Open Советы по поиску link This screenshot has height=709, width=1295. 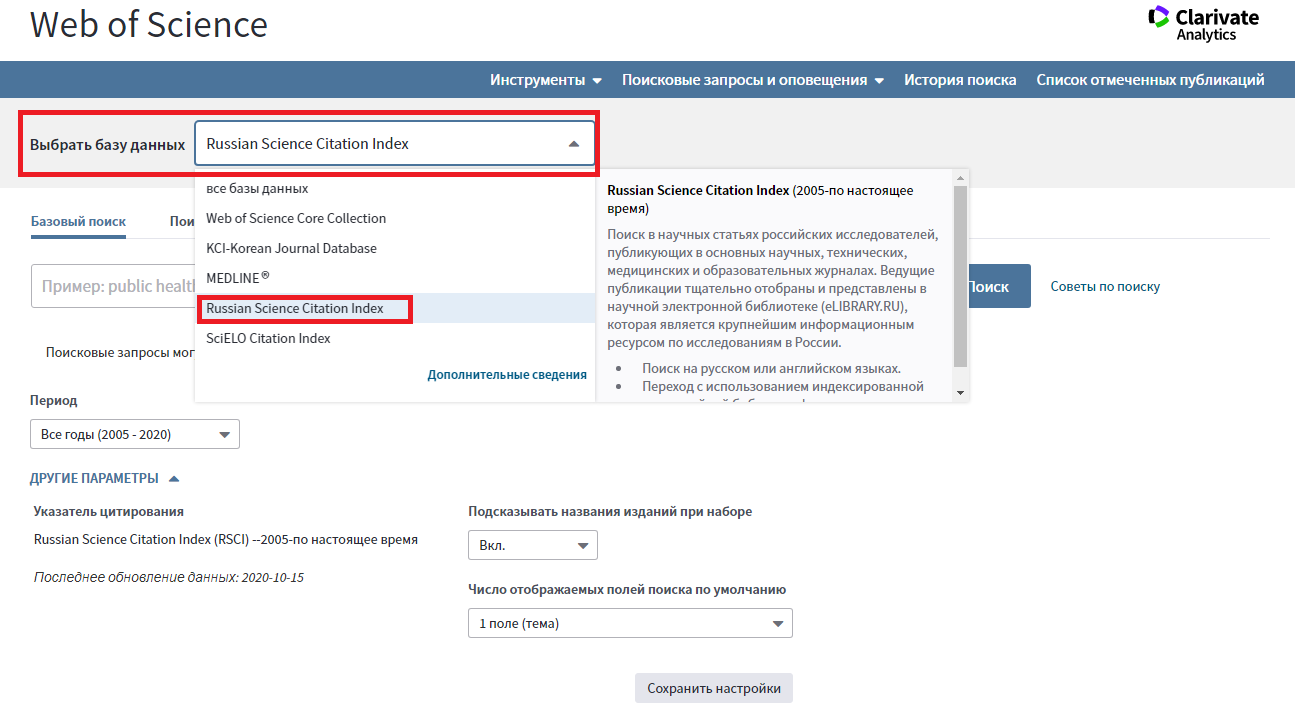point(1105,287)
